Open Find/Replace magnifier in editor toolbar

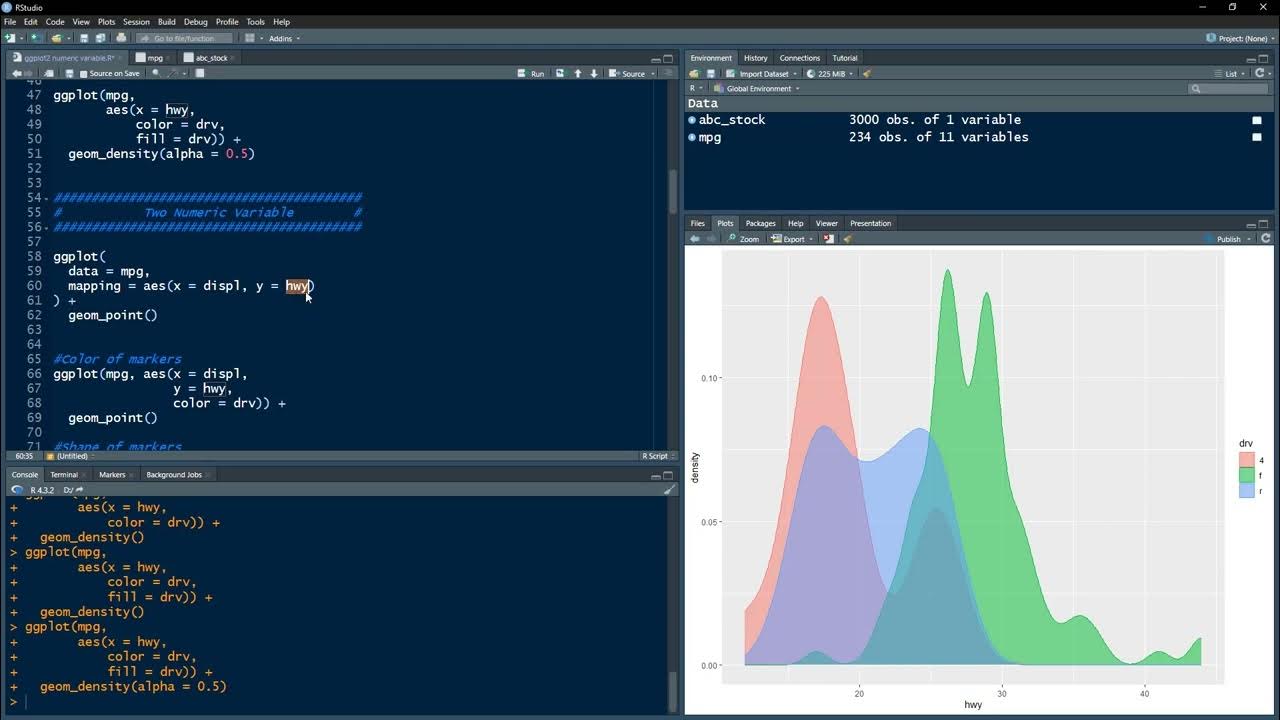(x=156, y=73)
